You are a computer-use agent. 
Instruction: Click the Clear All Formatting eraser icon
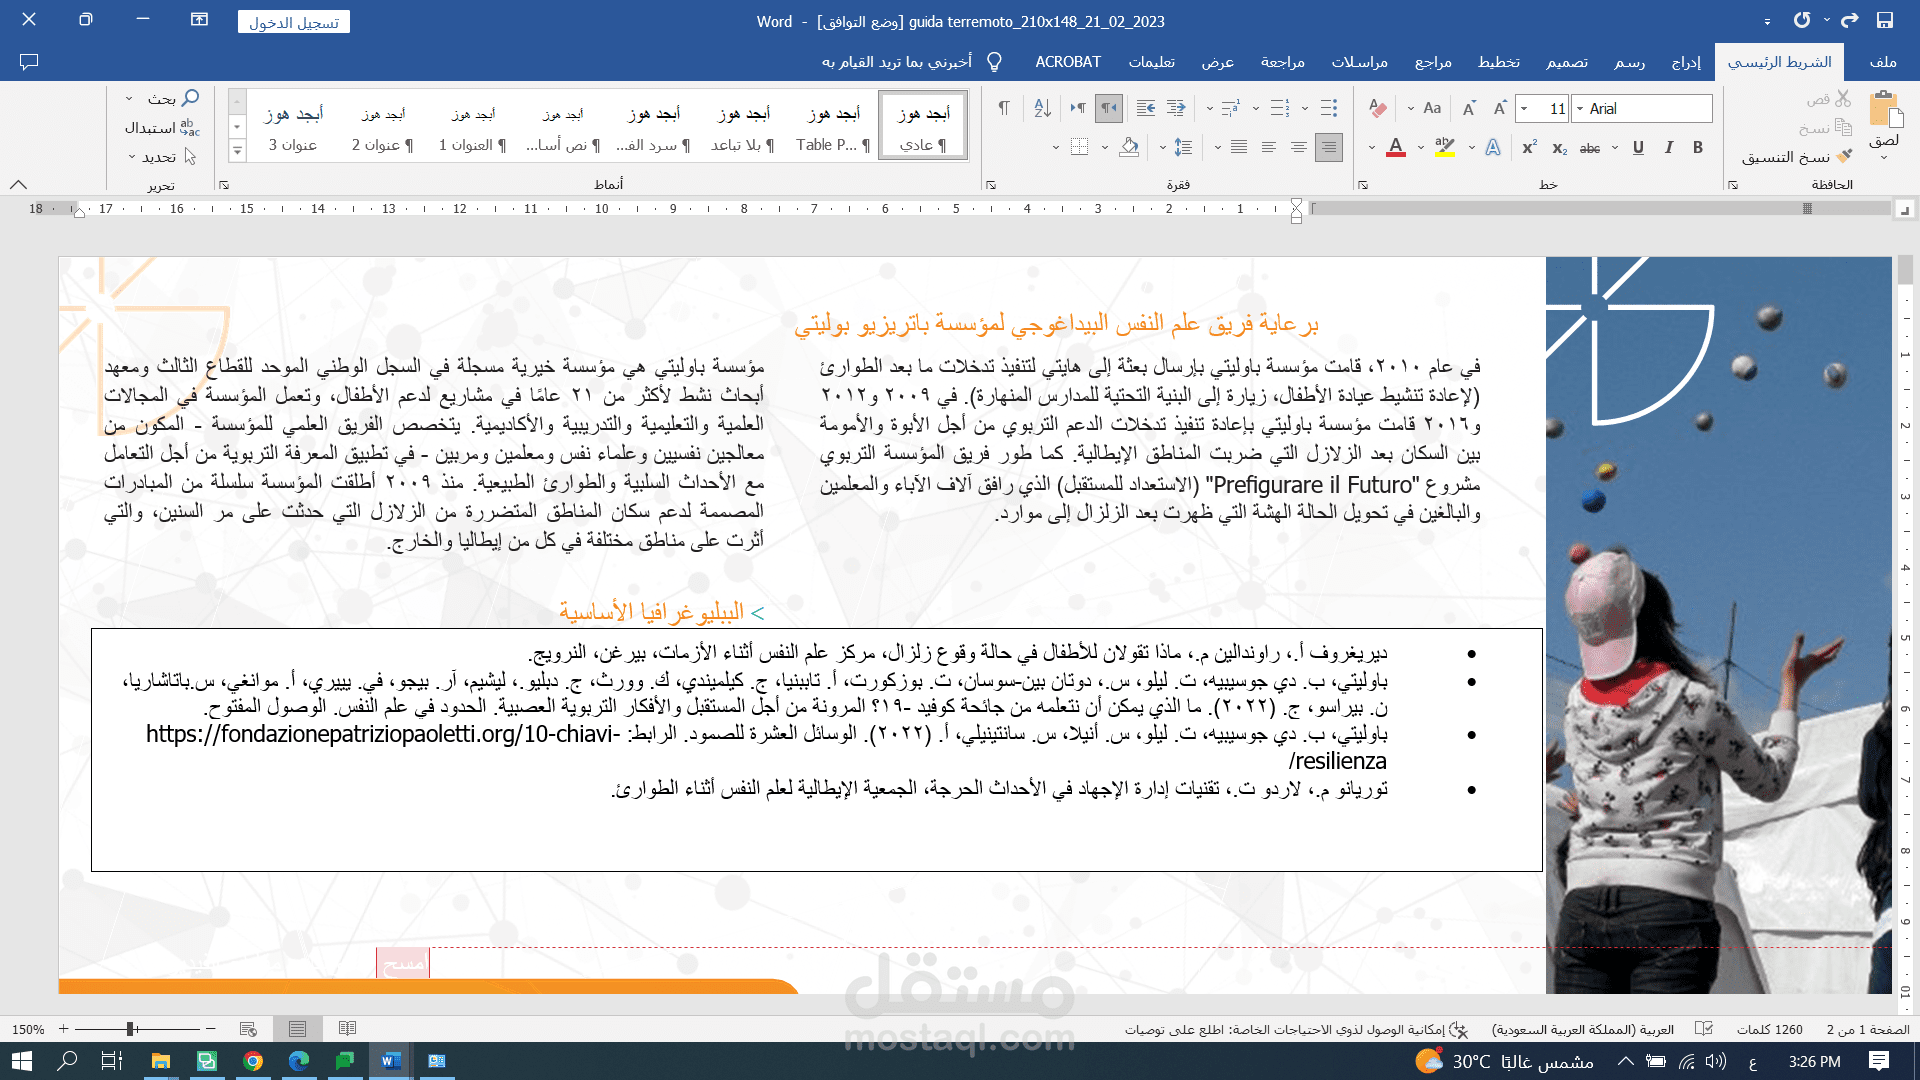(x=1377, y=108)
